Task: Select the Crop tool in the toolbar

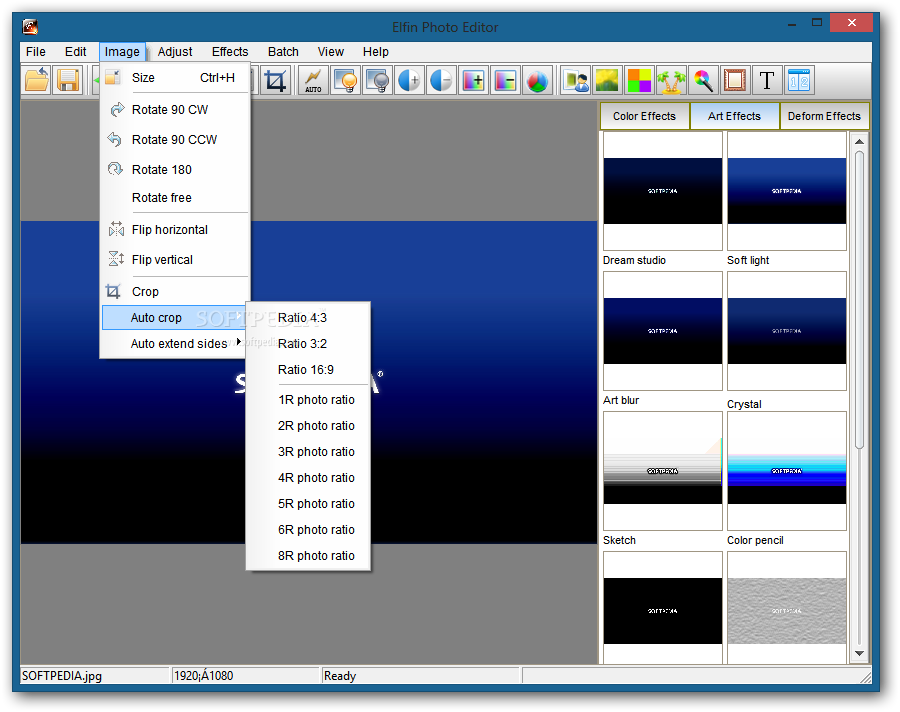Action: [275, 80]
